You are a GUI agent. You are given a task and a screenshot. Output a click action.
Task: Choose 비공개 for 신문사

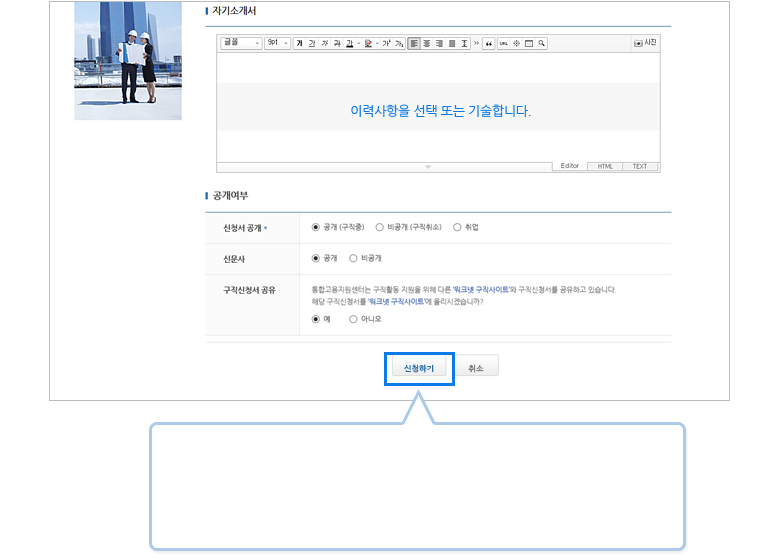pyautogui.click(x=353, y=258)
